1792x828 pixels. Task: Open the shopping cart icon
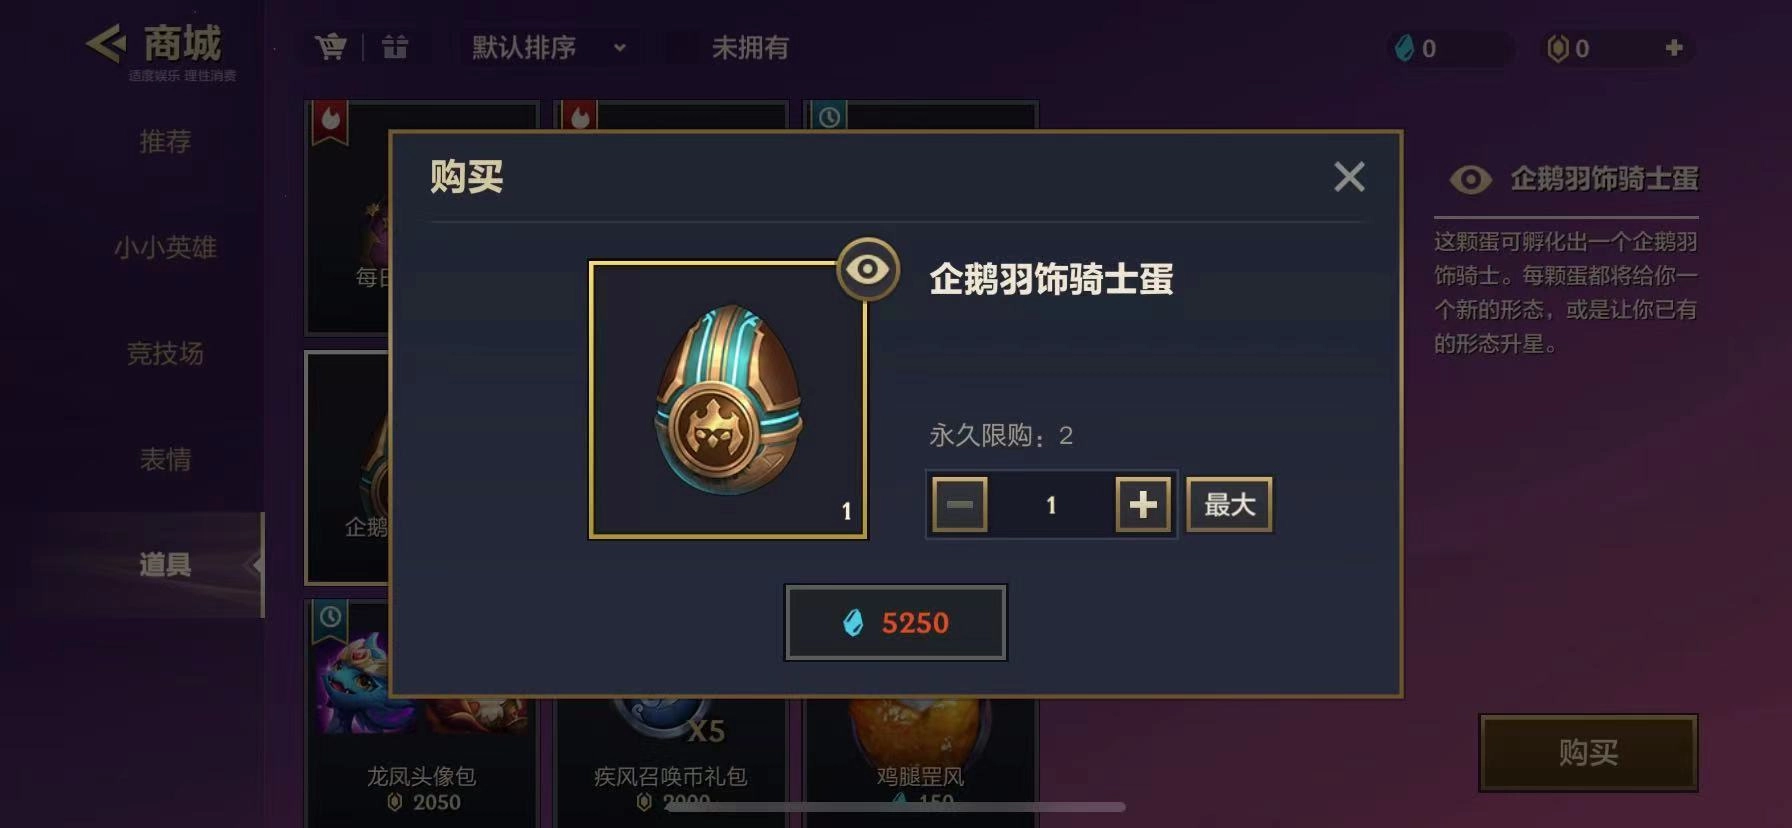pos(330,47)
